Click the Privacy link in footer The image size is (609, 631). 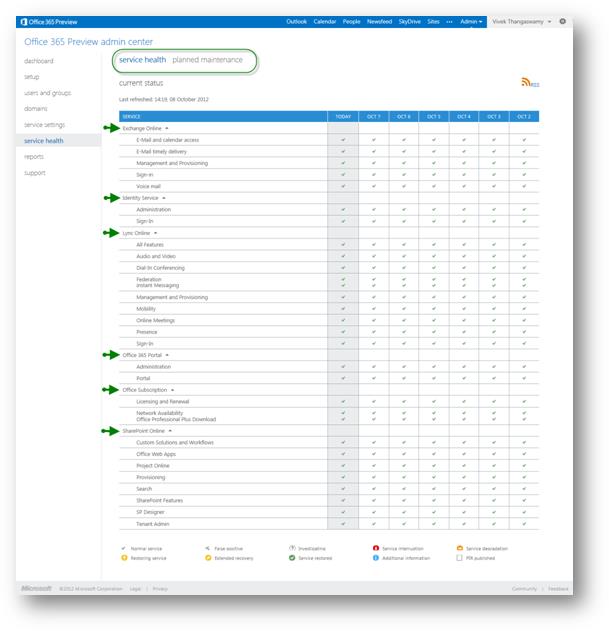pyautogui.click(x=160, y=589)
